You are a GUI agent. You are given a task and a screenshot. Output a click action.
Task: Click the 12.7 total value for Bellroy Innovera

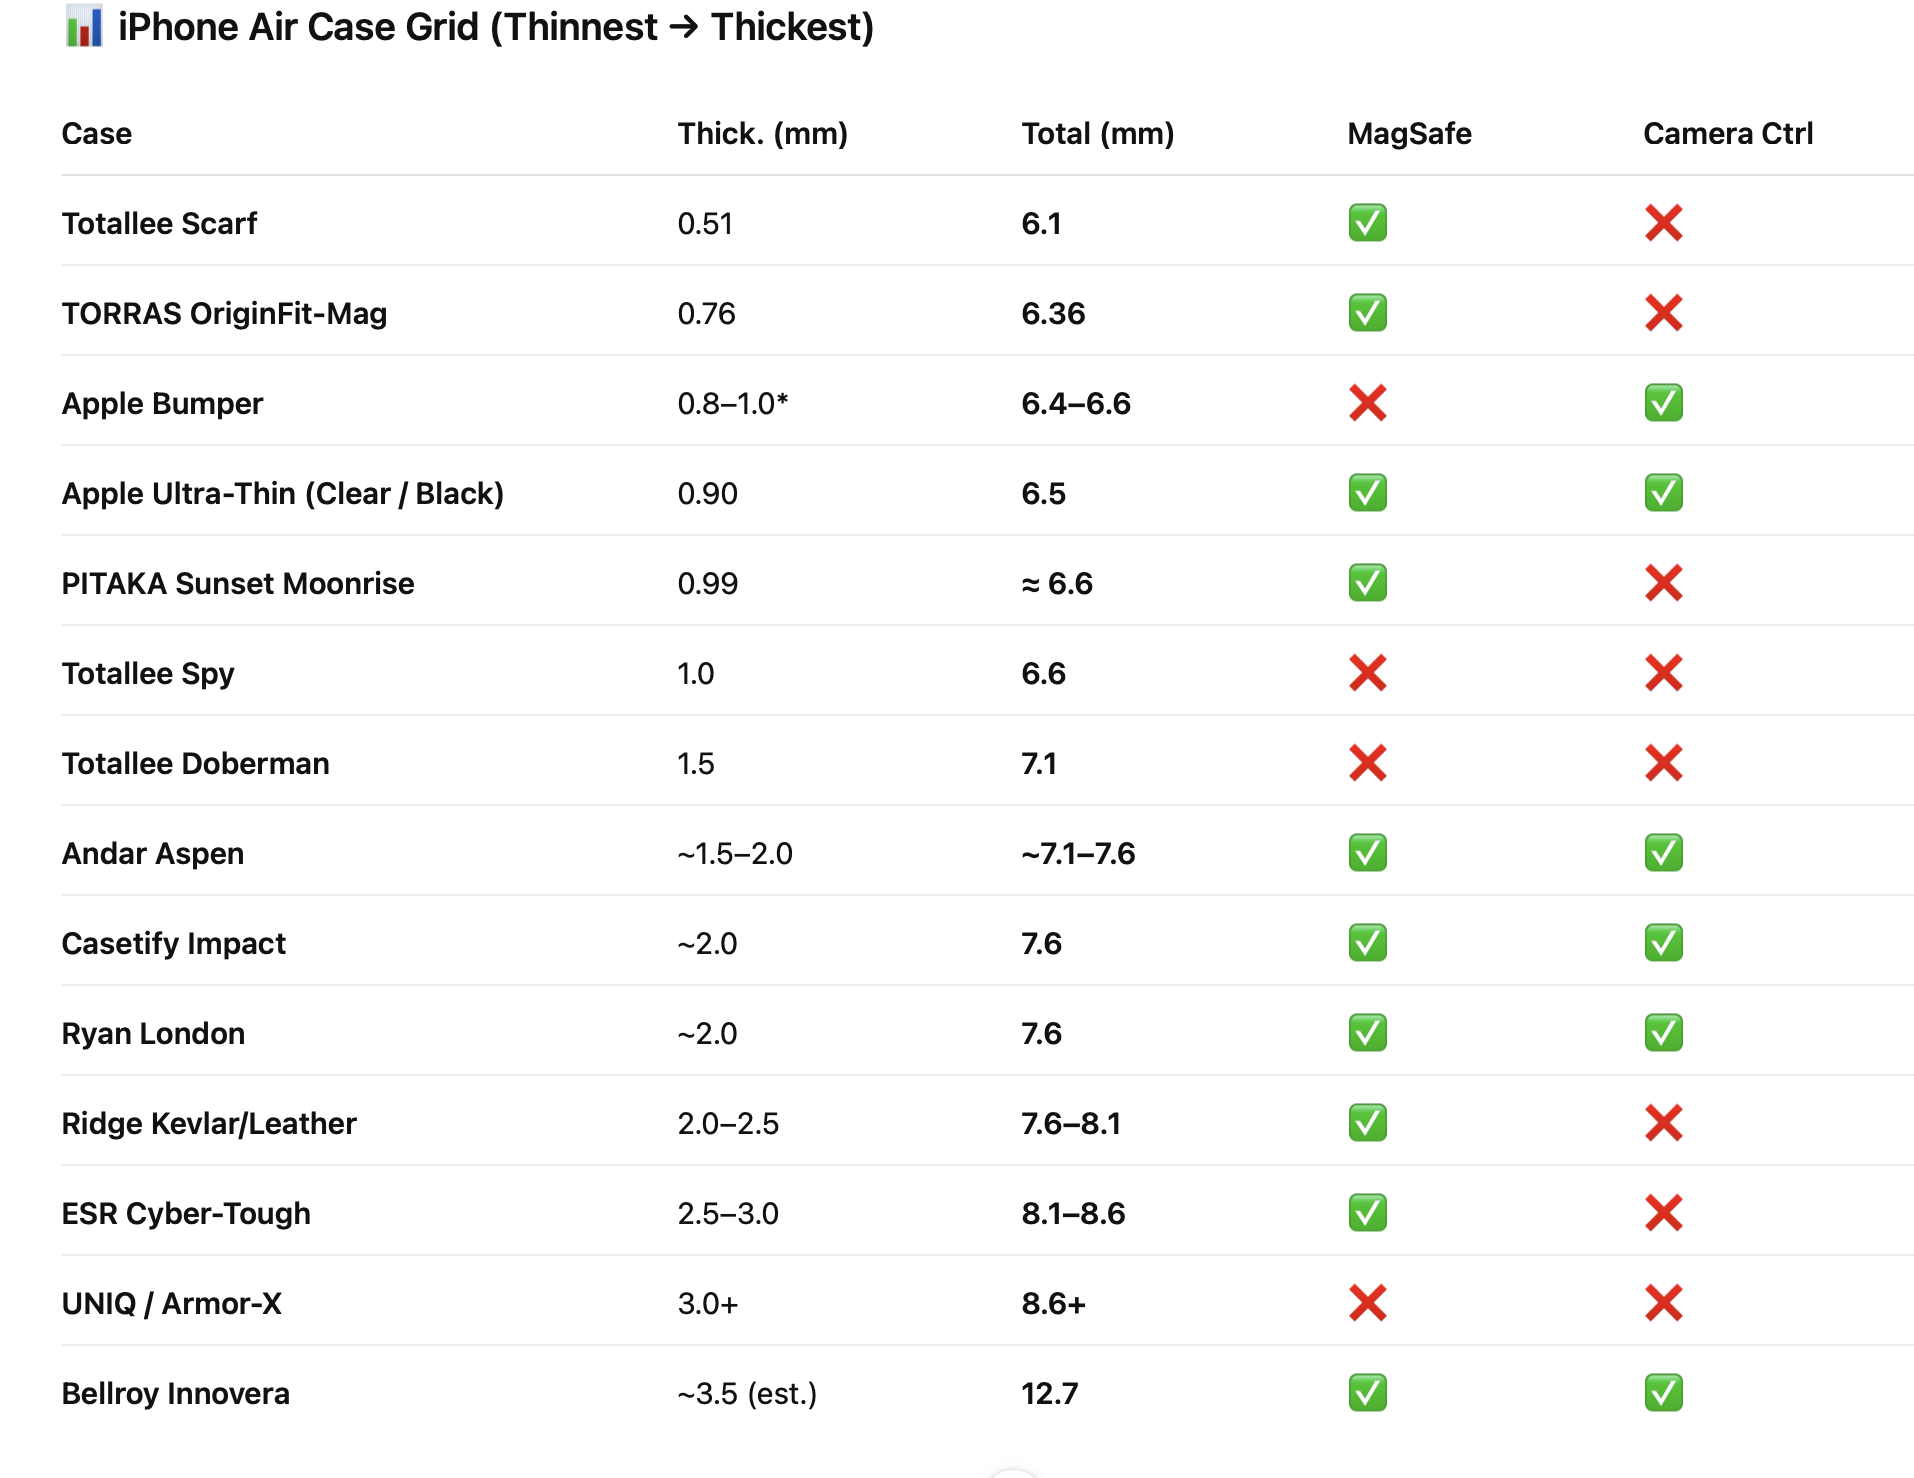[x=1049, y=1394]
